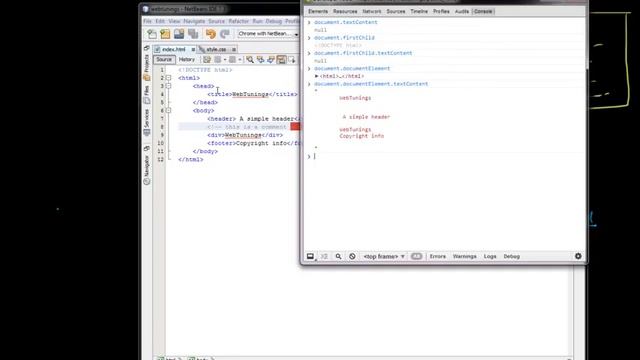Click the orange Undo arrow in NetBeans

click(x=211, y=34)
